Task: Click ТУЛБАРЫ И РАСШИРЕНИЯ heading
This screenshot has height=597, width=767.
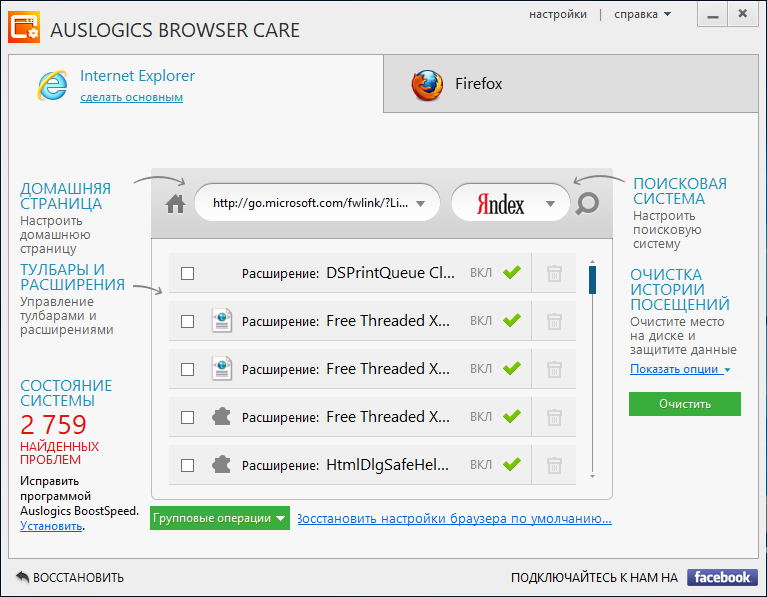Action: tap(72, 277)
